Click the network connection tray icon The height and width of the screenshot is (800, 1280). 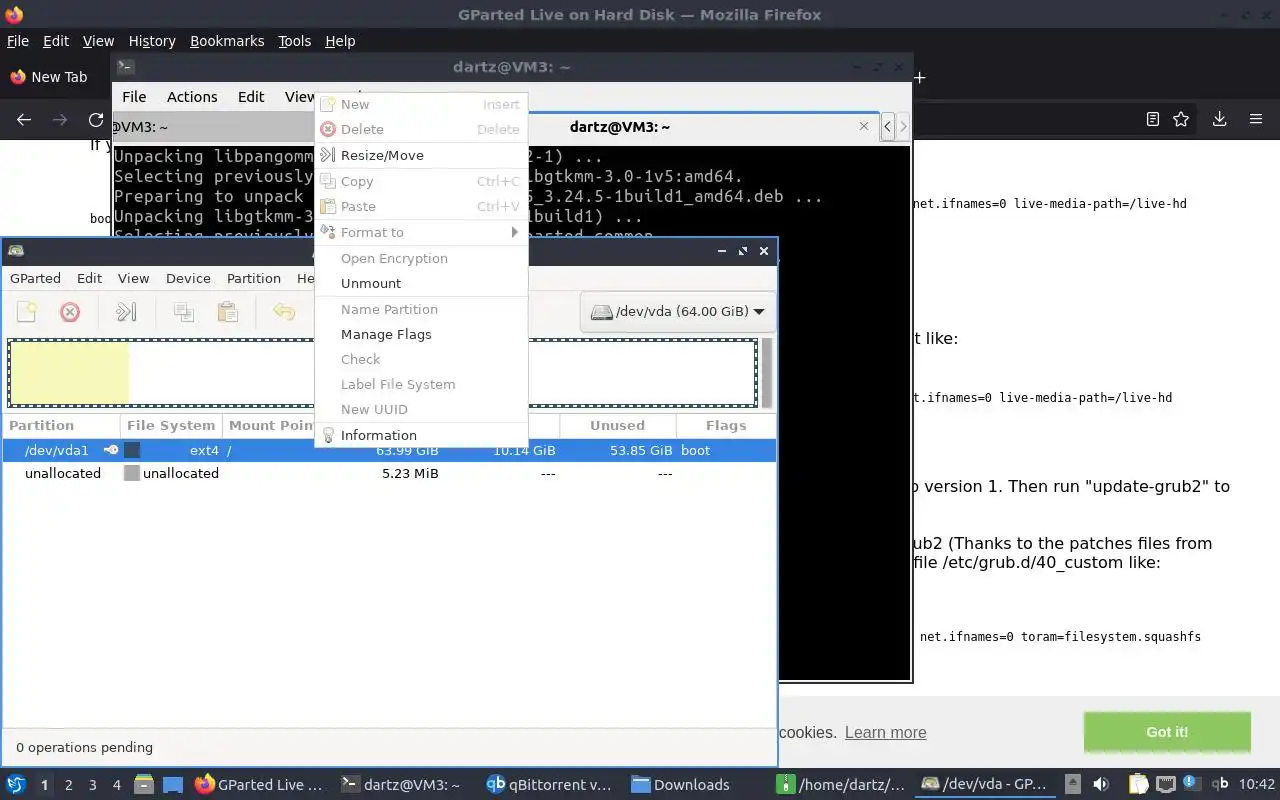coord(1165,784)
